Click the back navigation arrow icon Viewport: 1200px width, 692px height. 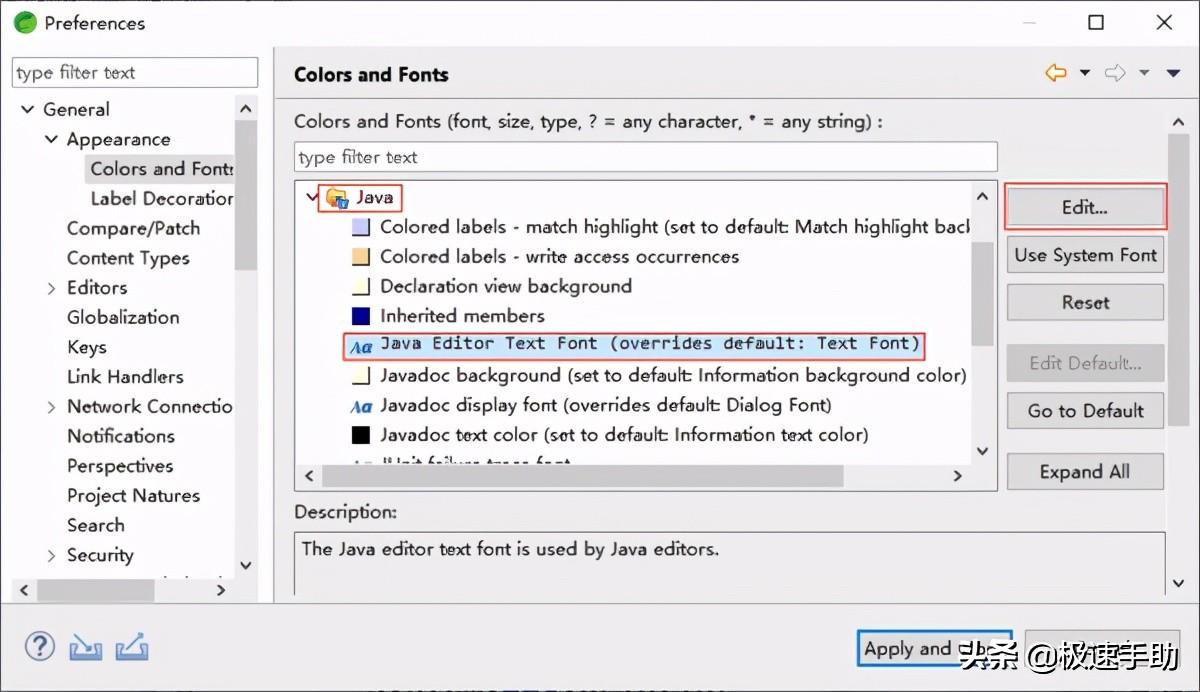(x=1055, y=73)
